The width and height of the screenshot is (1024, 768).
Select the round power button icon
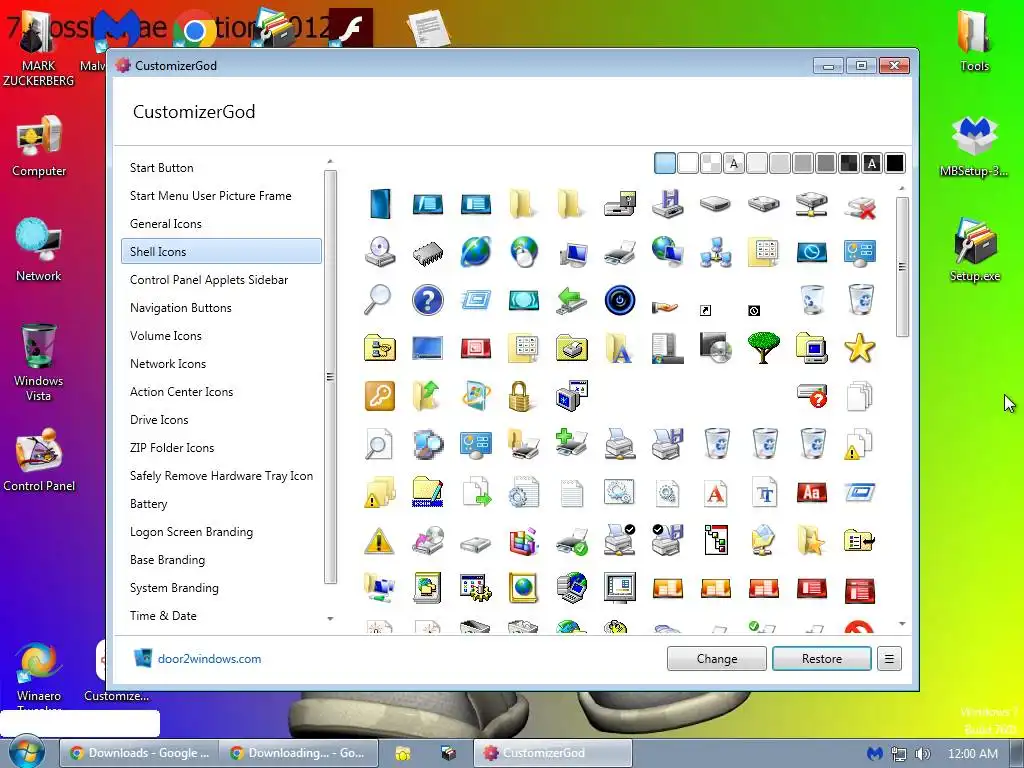pyautogui.click(x=619, y=300)
